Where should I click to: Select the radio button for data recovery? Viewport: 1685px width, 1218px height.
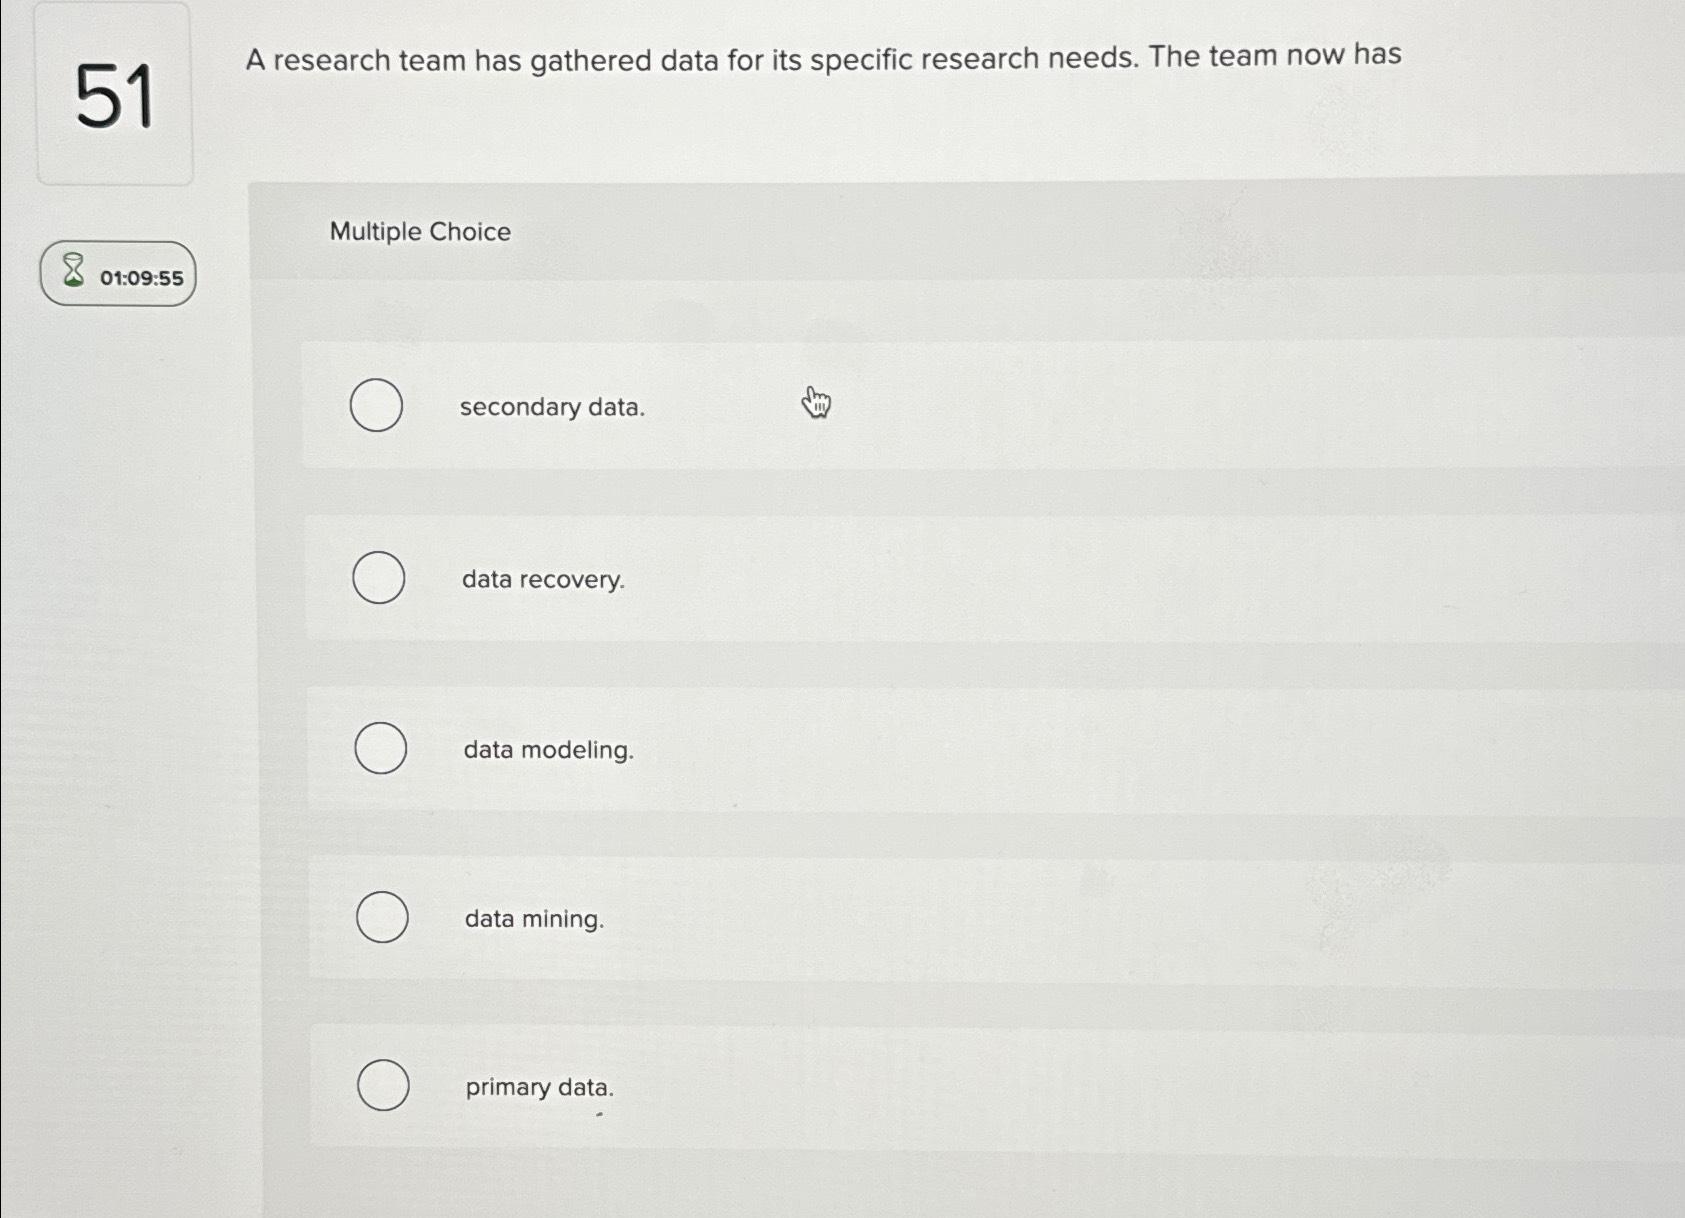point(379,578)
